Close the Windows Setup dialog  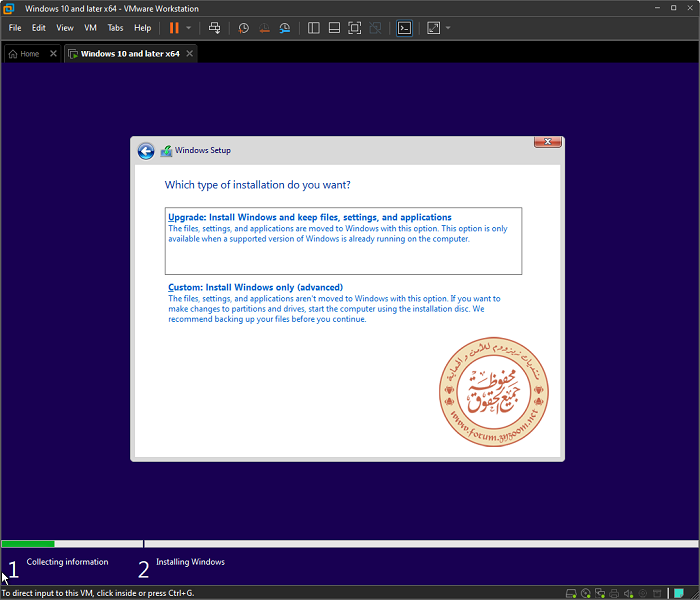tap(548, 142)
